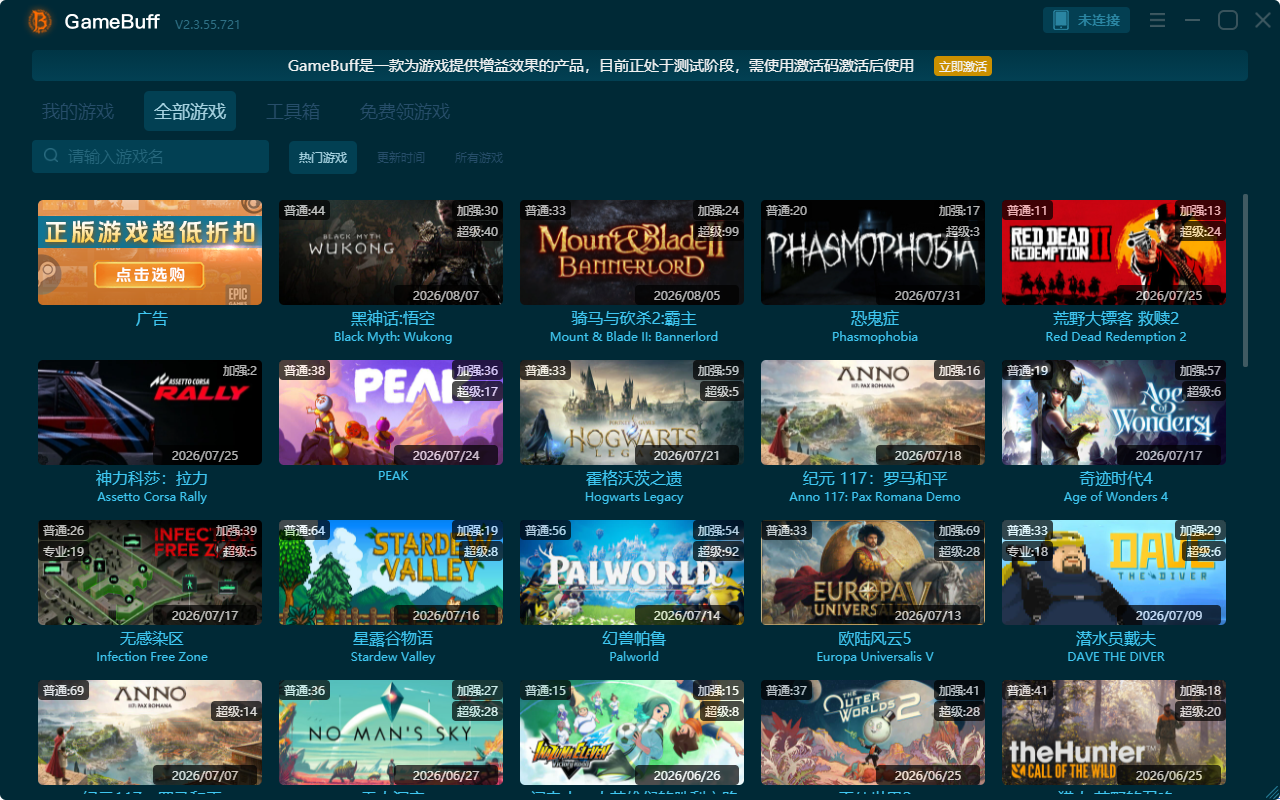Click the phone 未连接 connection button
This screenshot has height=800, width=1280.
[x=1087, y=20]
